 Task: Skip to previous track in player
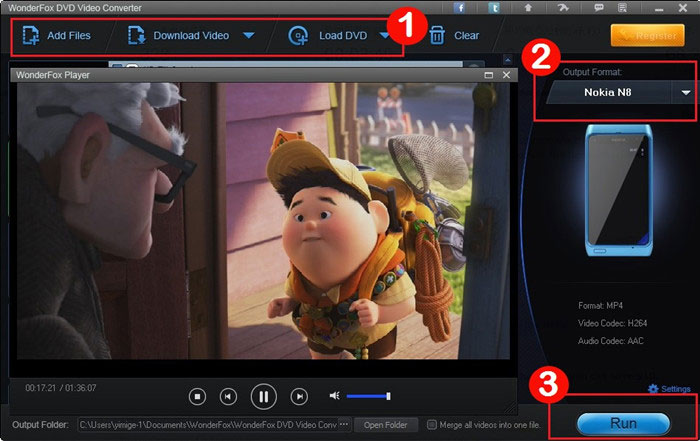pyautogui.click(x=228, y=396)
